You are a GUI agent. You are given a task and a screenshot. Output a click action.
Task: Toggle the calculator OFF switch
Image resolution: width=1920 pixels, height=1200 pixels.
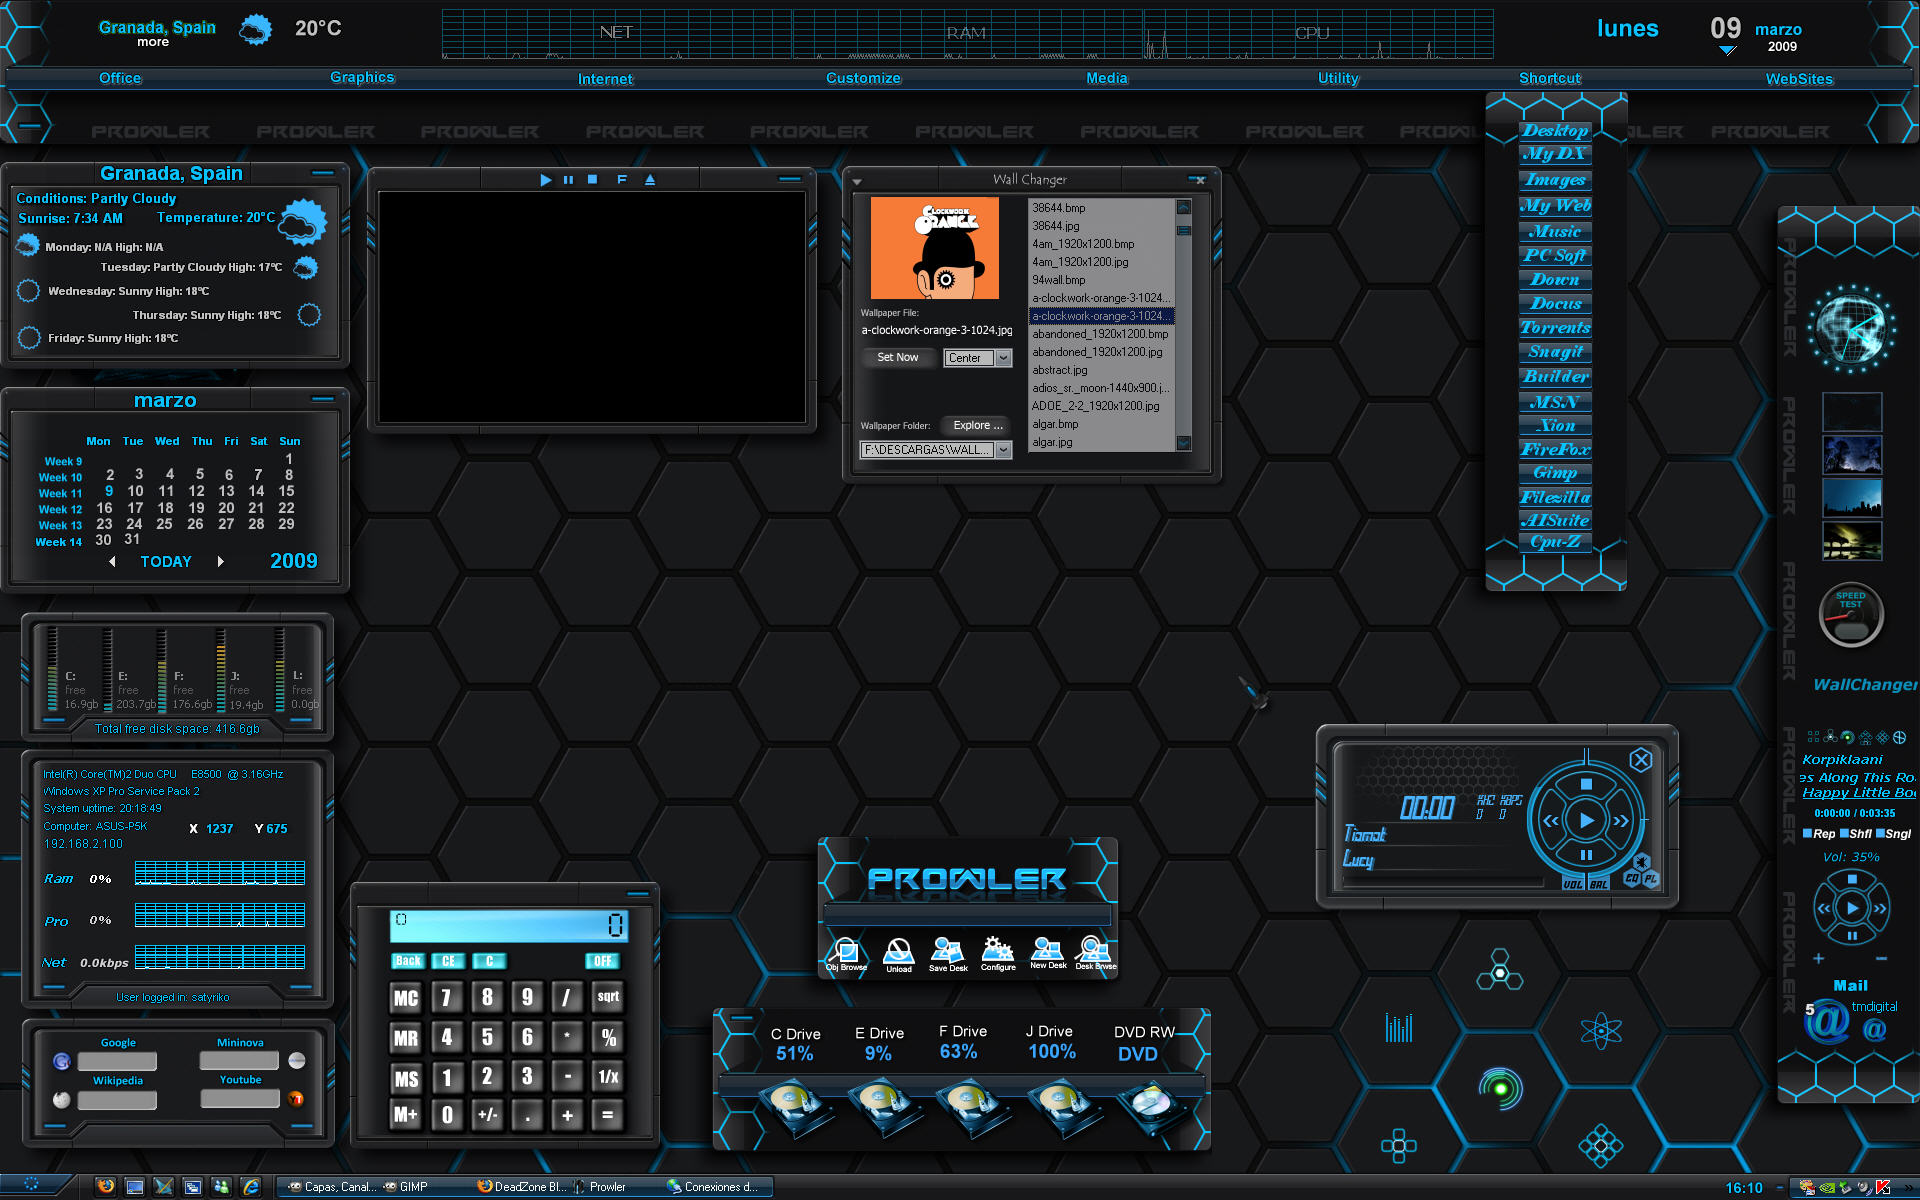[602, 961]
